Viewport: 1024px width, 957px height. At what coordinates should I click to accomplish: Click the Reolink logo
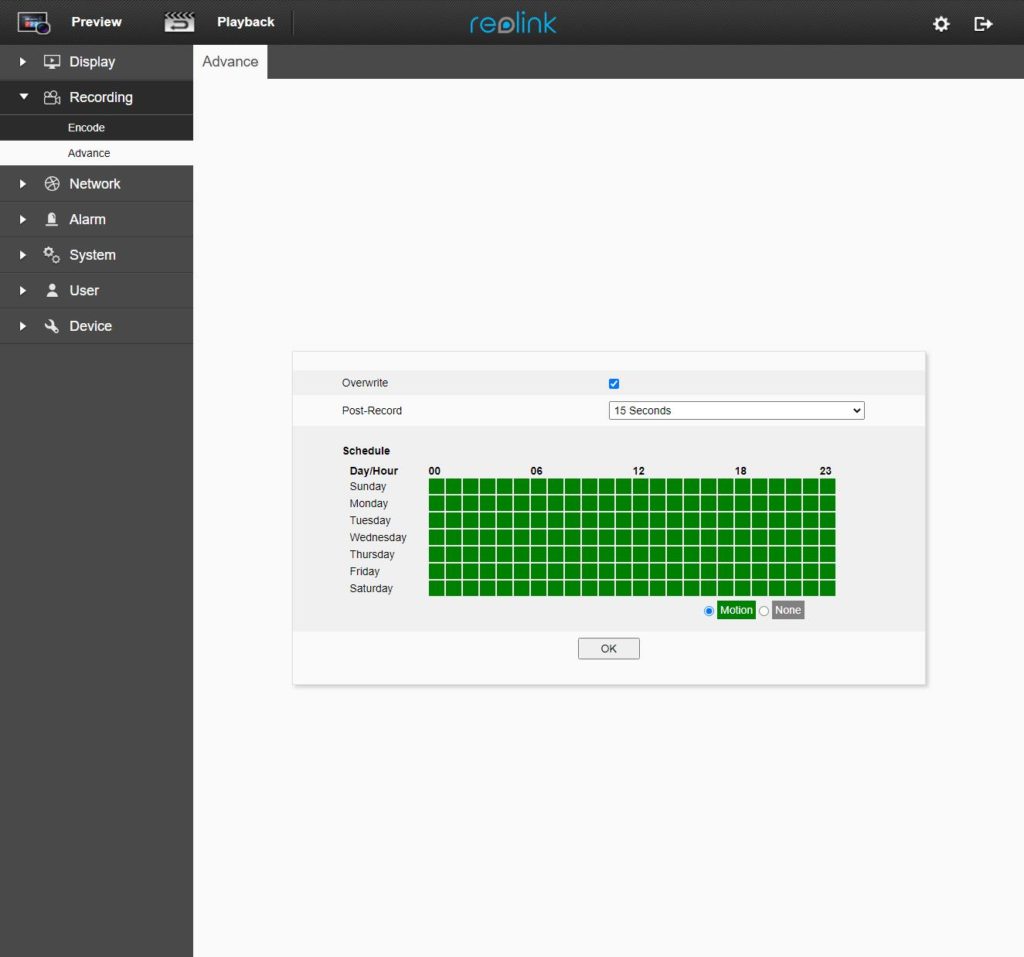[x=513, y=23]
